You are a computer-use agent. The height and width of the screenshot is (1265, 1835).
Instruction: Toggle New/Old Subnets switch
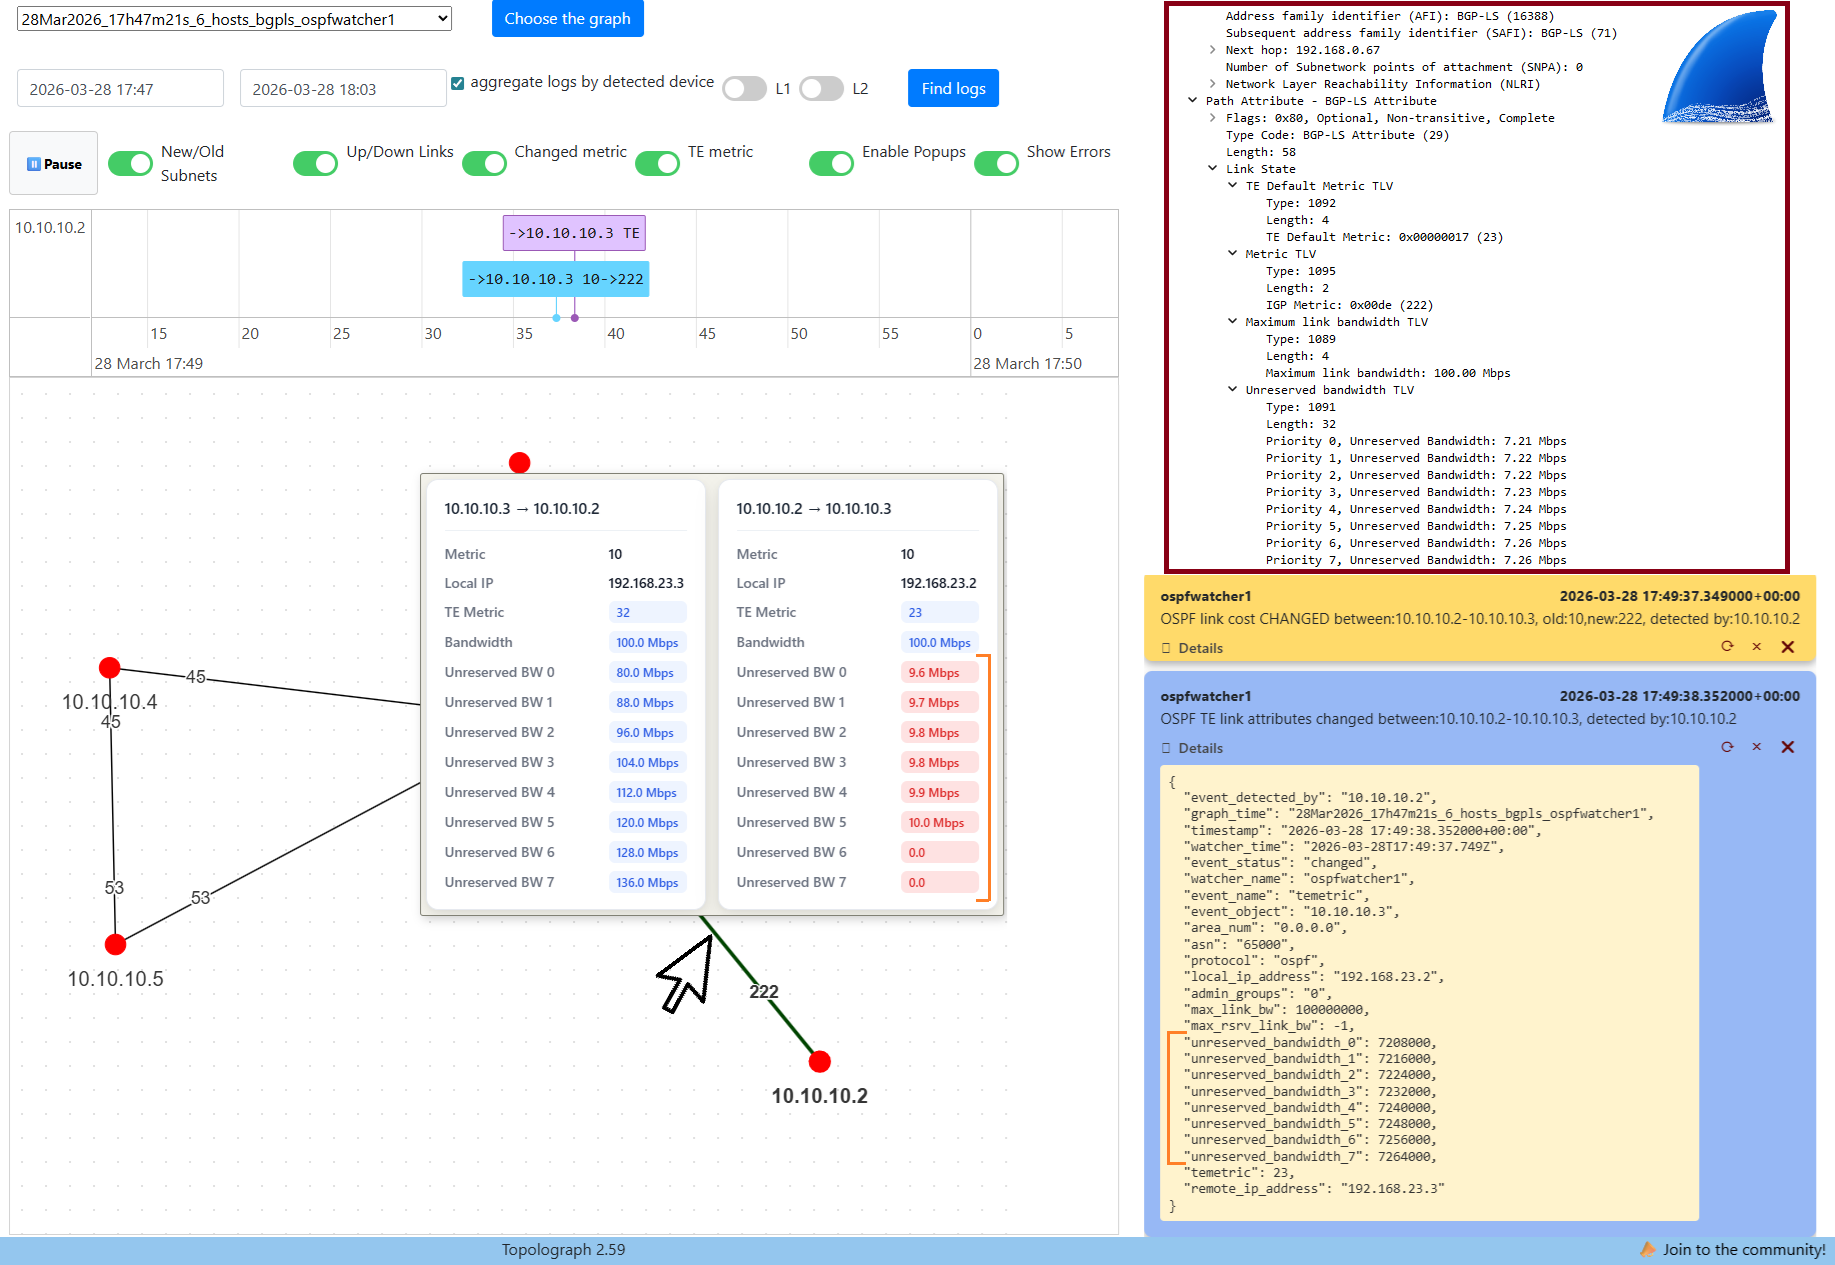click(x=130, y=163)
